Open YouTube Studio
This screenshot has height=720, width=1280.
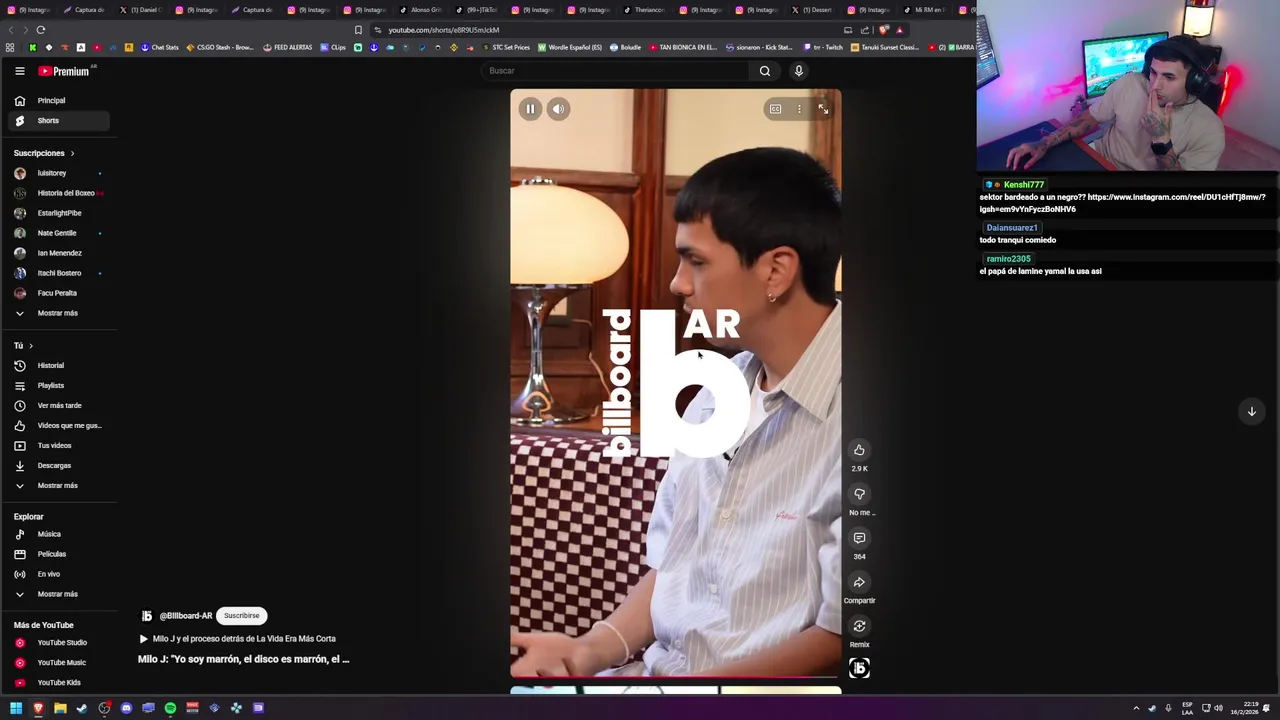pos(59,643)
